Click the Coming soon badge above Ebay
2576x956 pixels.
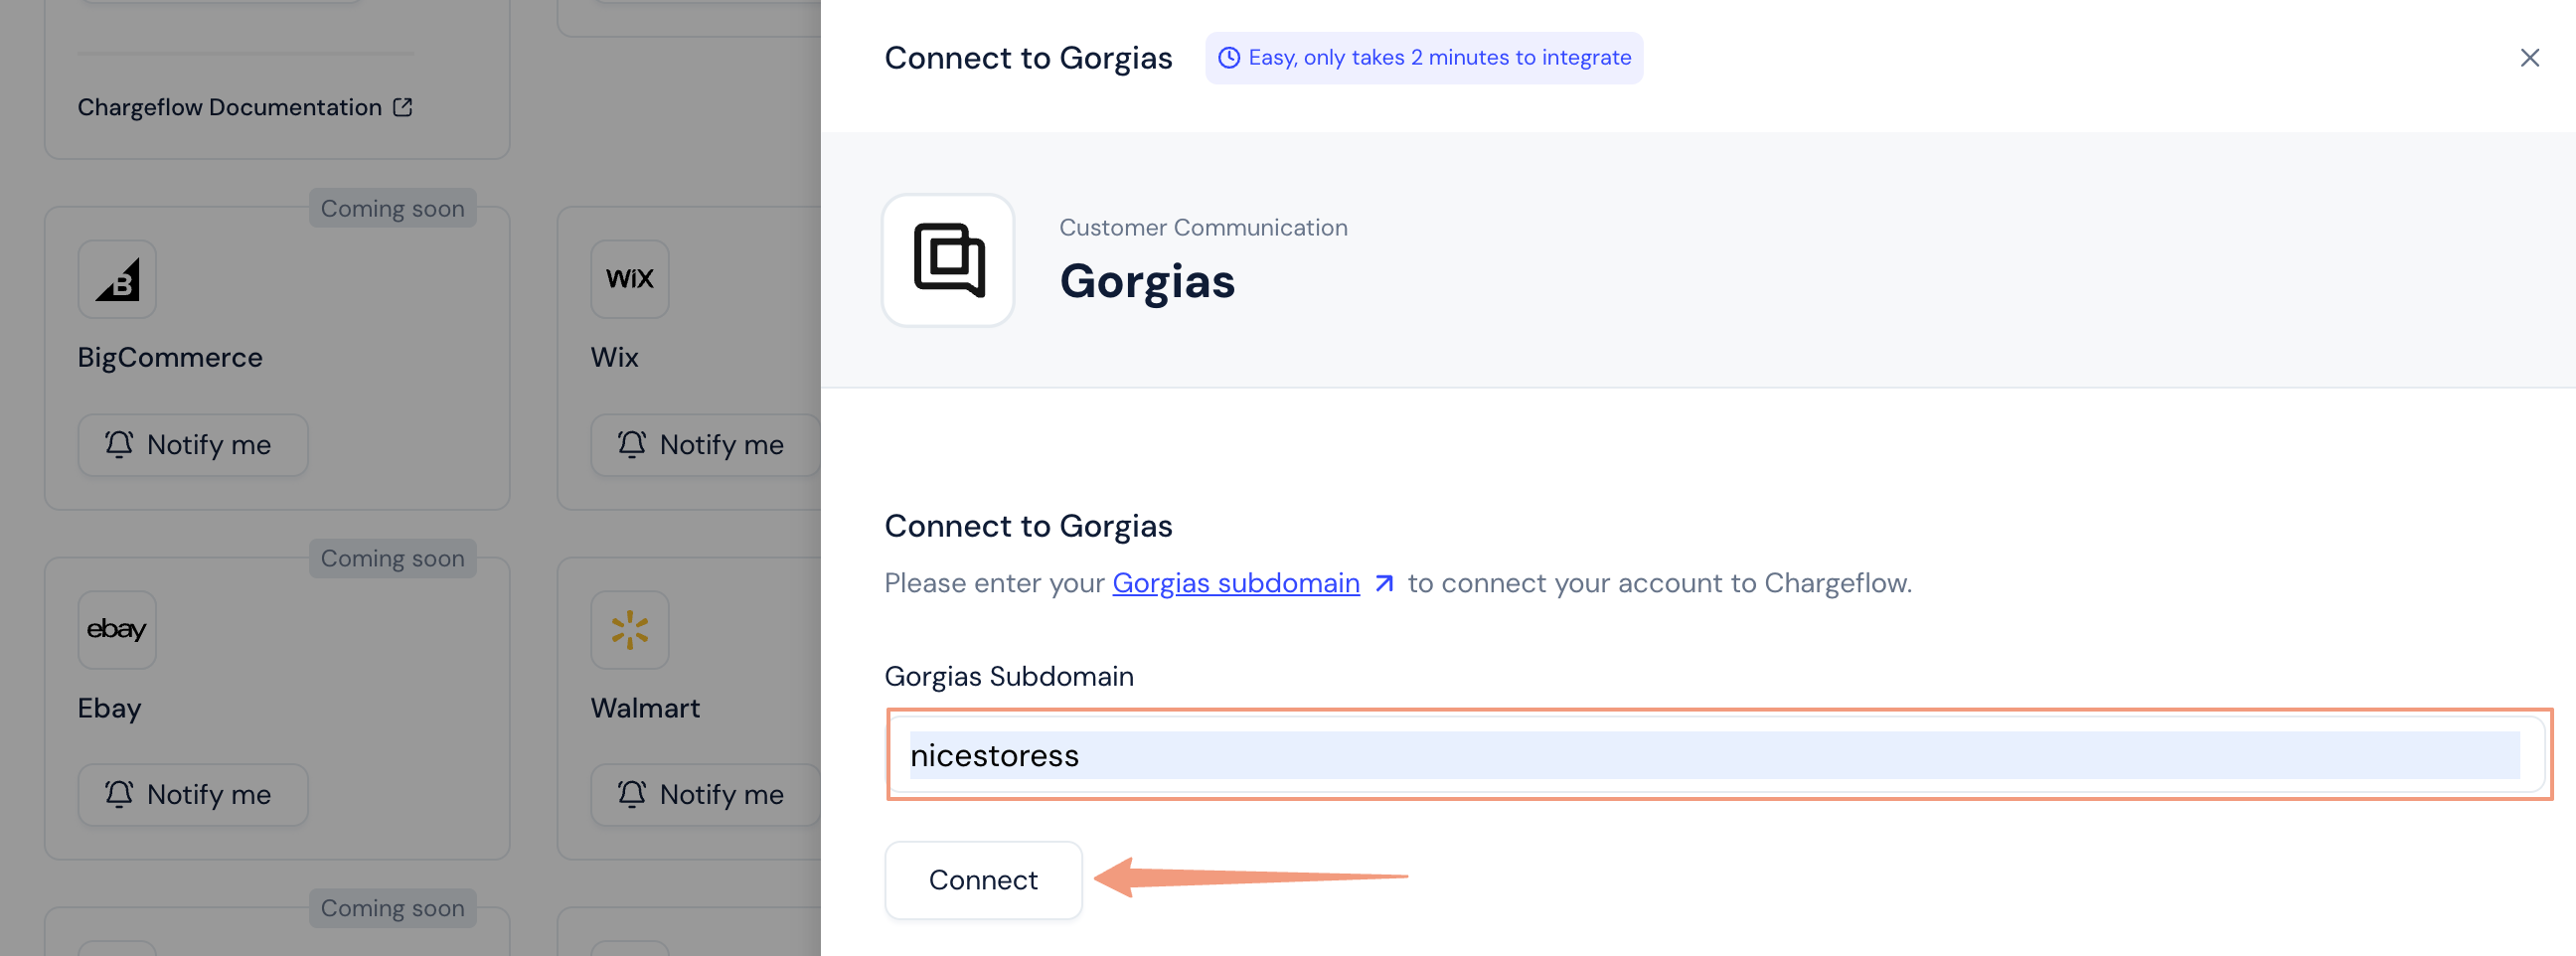[392, 558]
